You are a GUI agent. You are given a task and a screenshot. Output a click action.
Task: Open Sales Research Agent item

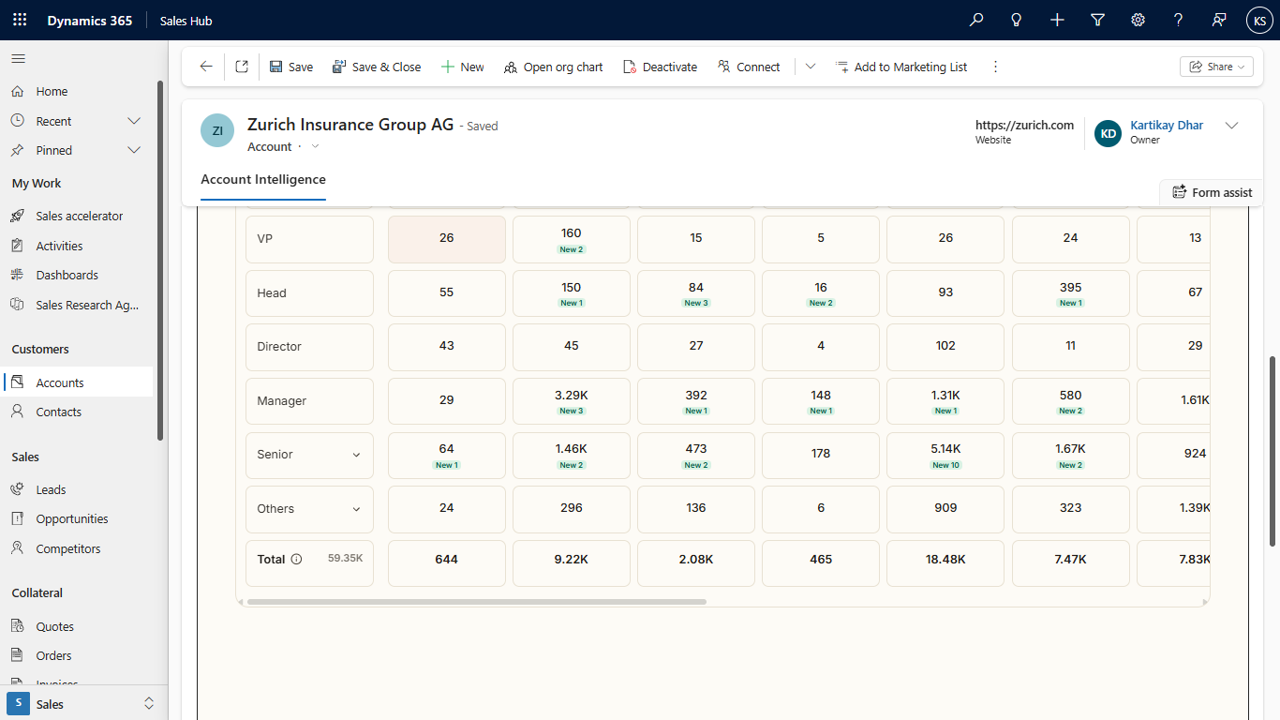pos(87,305)
